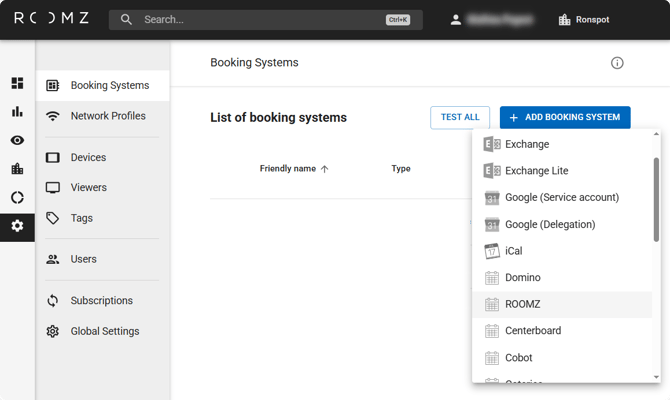Viewport: 670px width, 400px height.
Task: Click the Subscriptions sync icon
Action: pos(53,300)
